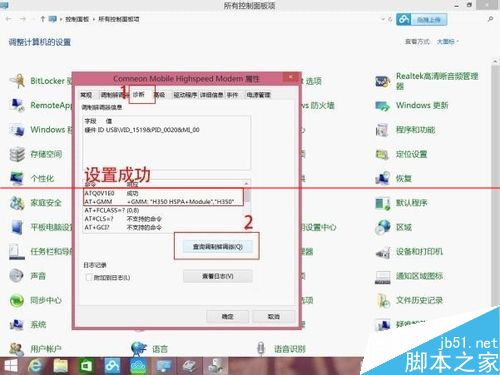Open Baidu cloud app on taskbar
Viewport: 500px width, 375px height.
112,366
